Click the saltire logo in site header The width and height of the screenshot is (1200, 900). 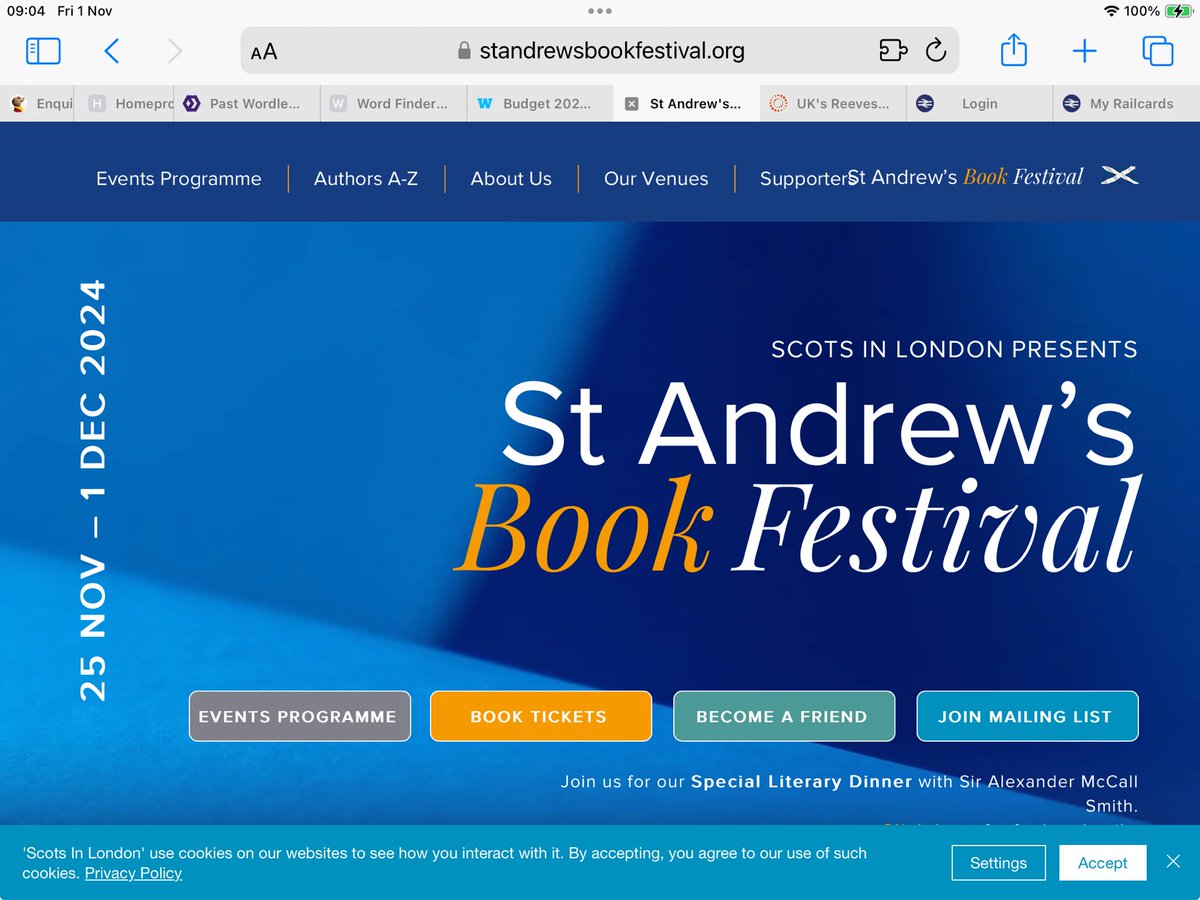coord(1119,176)
